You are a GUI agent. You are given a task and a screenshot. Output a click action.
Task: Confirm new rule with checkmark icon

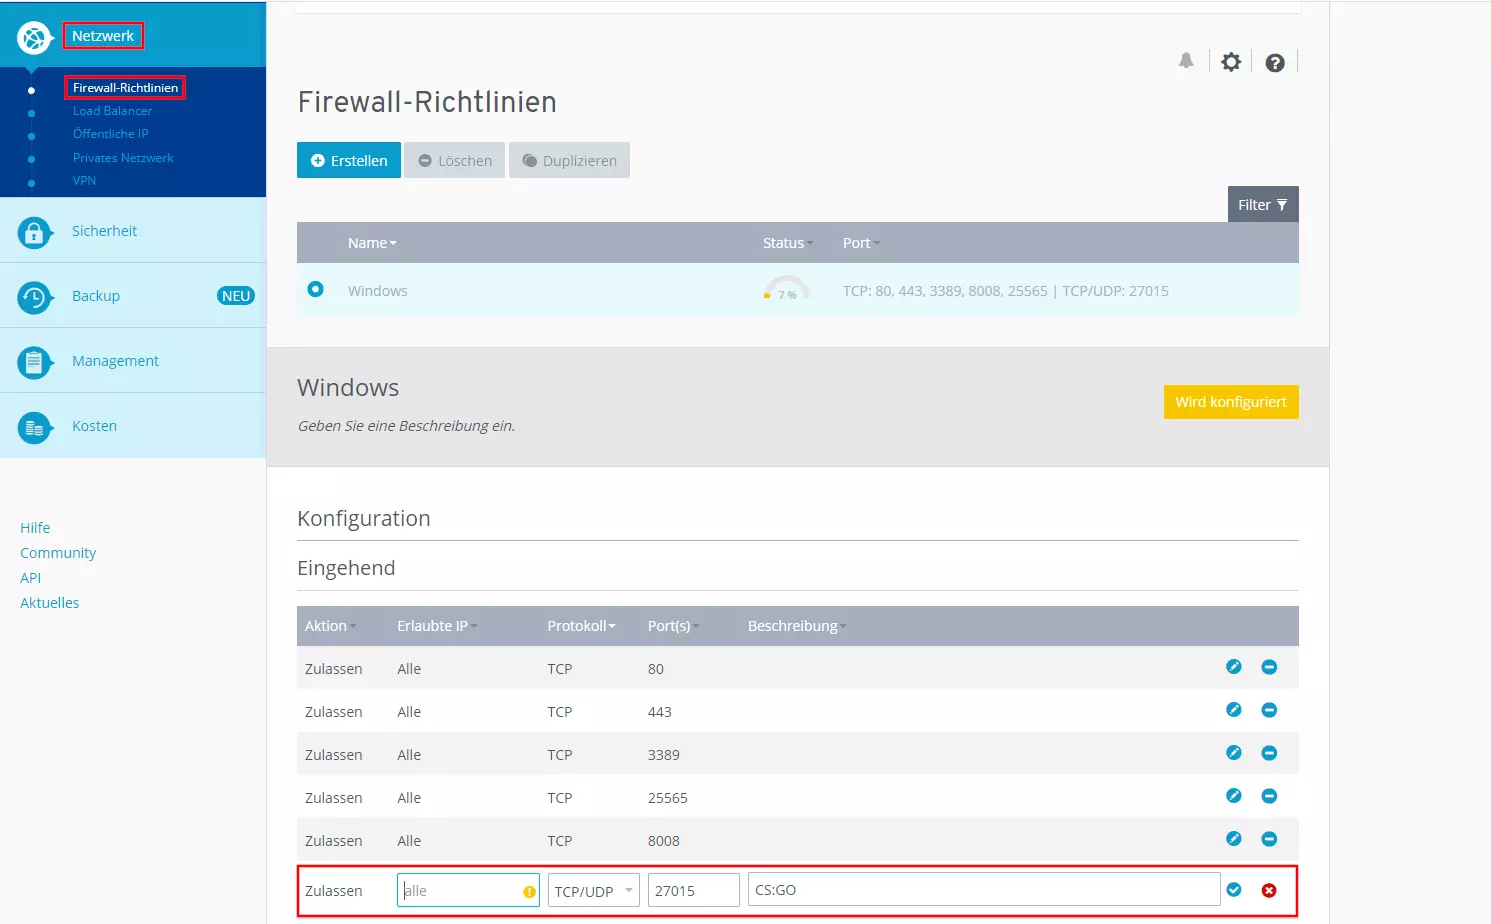coord(1234,890)
